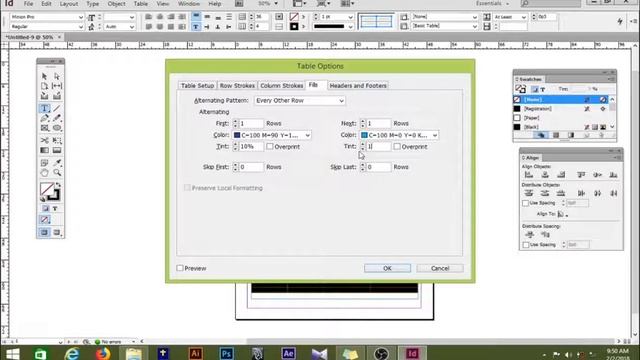
Task: Open Photoshop from taskbar
Action: 226,353
